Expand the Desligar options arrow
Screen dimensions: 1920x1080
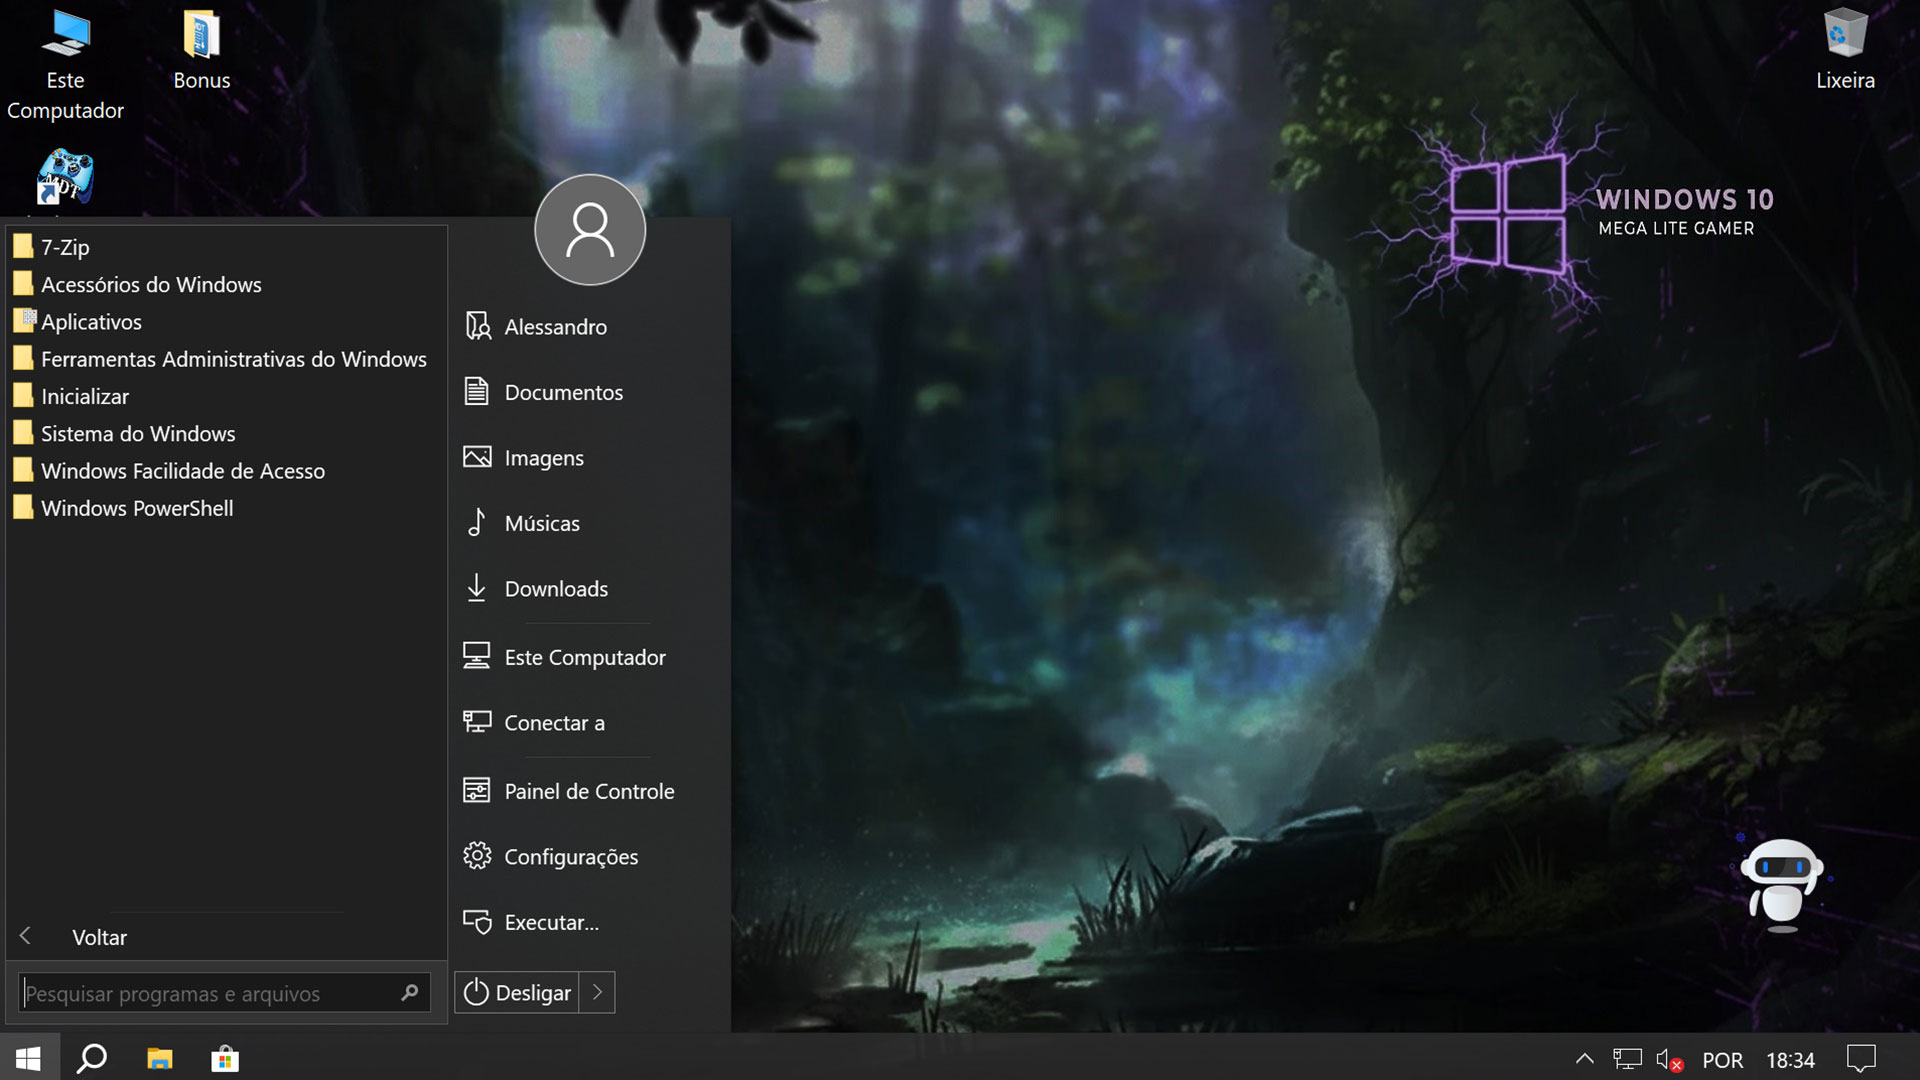(597, 993)
